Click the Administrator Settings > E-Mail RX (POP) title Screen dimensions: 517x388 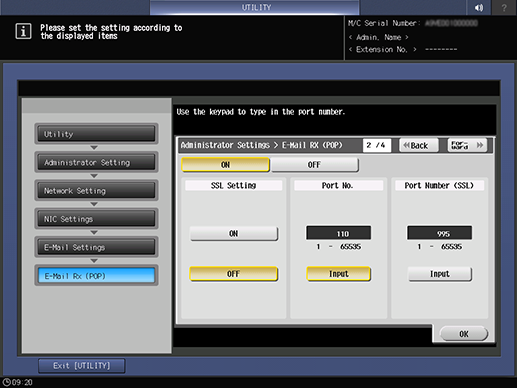click(x=262, y=145)
